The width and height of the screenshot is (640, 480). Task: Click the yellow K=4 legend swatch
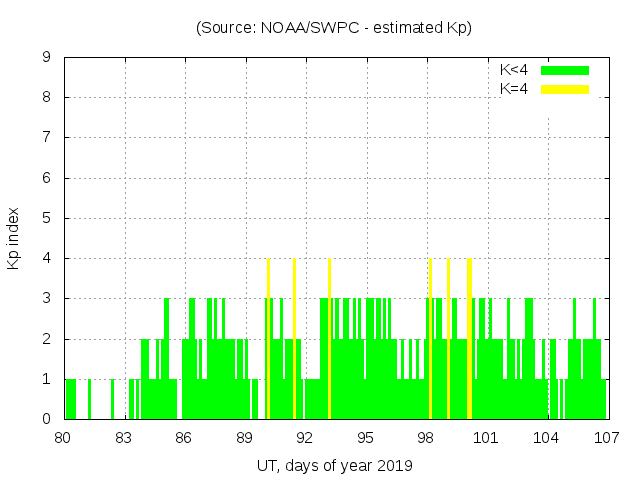coord(565,89)
